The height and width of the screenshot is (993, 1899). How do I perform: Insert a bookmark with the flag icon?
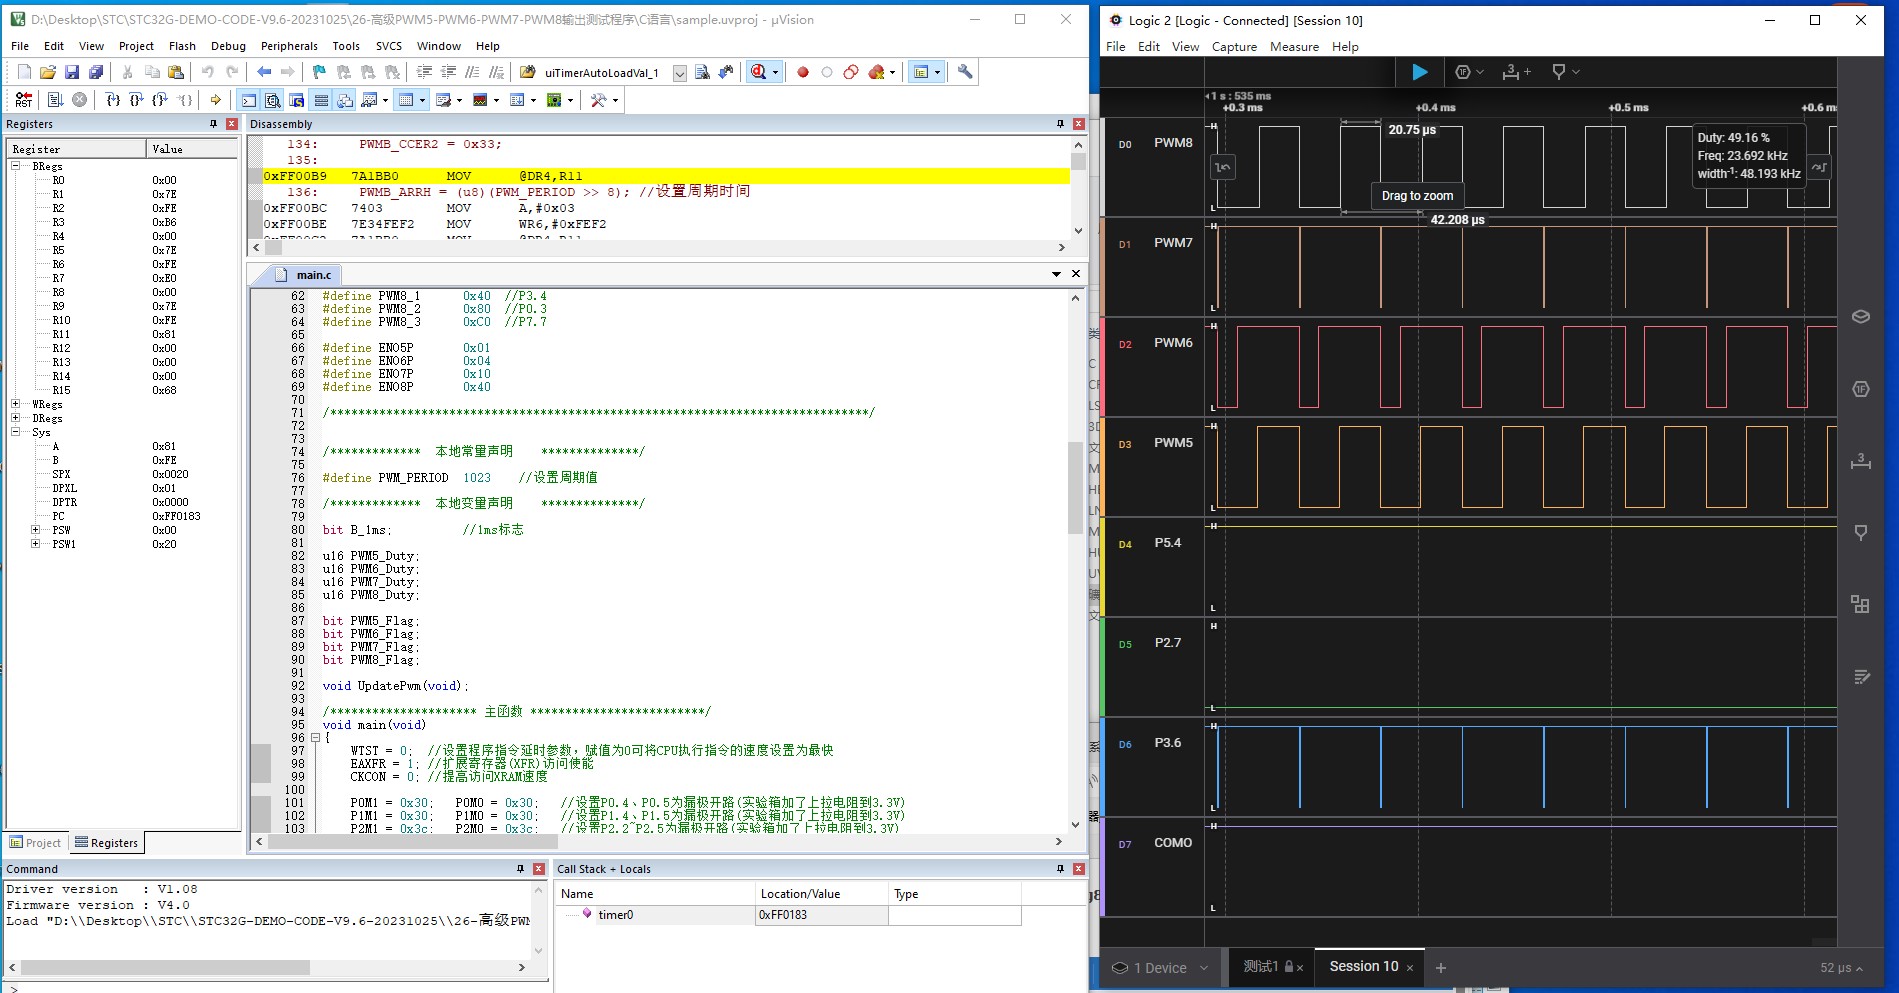click(x=319, y=72)
